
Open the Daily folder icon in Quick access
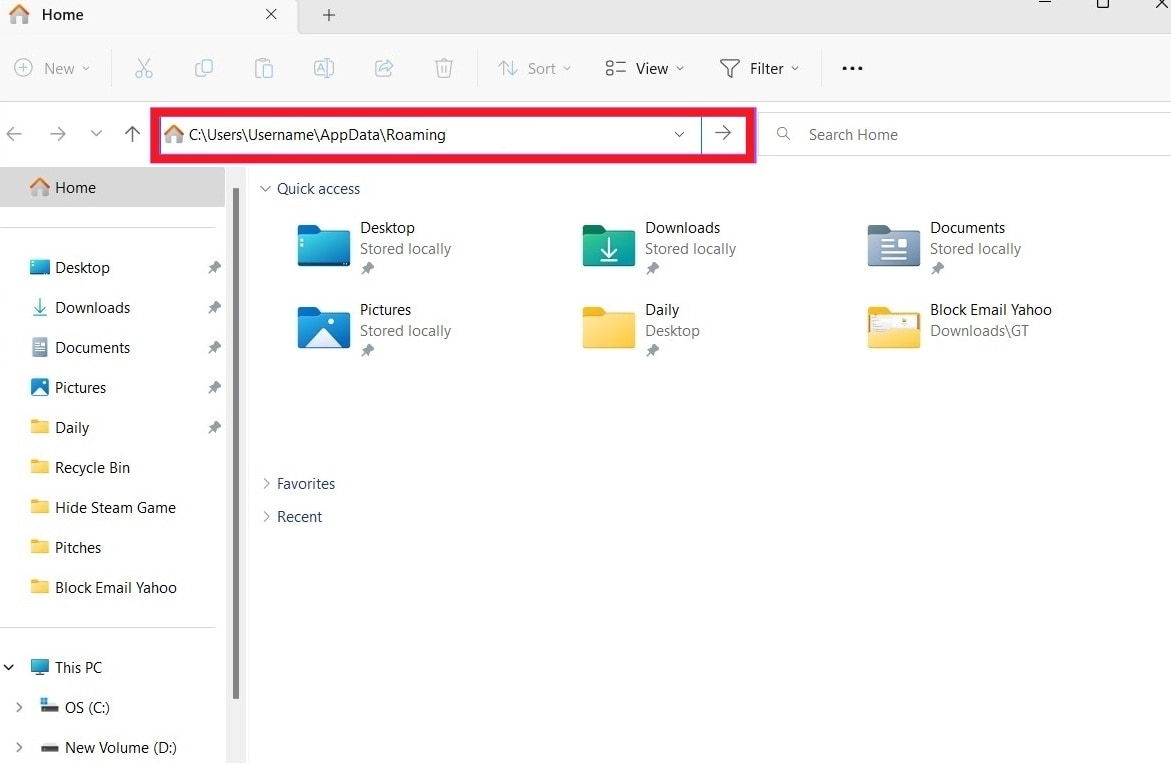(609, 328)
